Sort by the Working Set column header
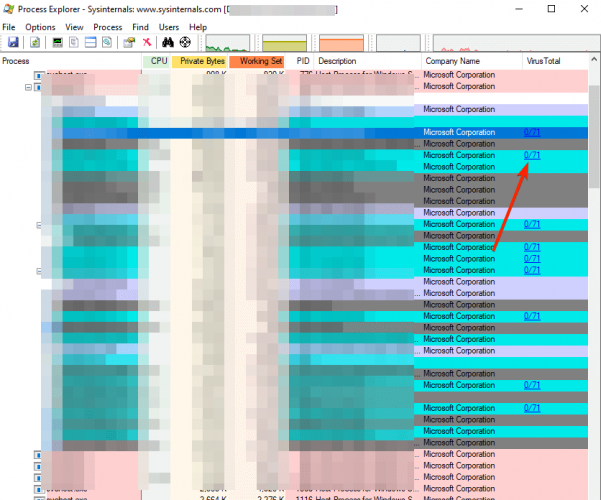This screenshot has height=500, width=601. pyautogui.click(x=257, y=61)
